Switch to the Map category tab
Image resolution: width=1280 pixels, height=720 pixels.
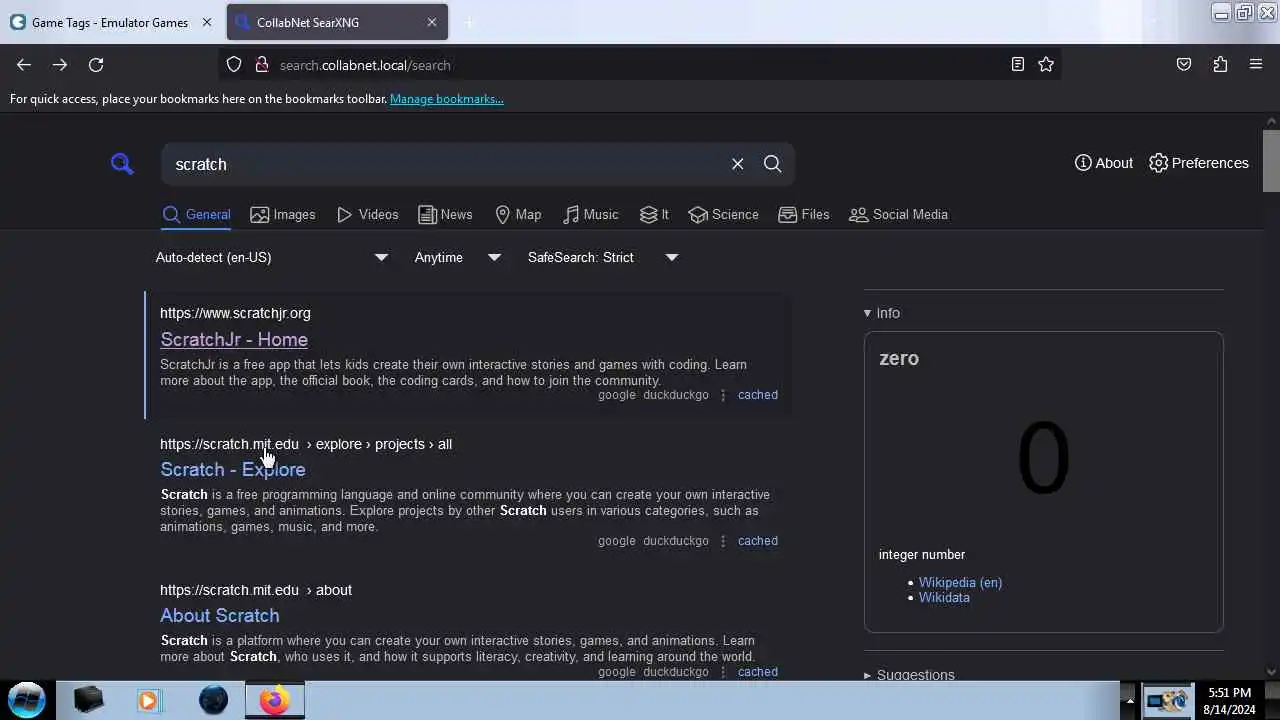518,214
